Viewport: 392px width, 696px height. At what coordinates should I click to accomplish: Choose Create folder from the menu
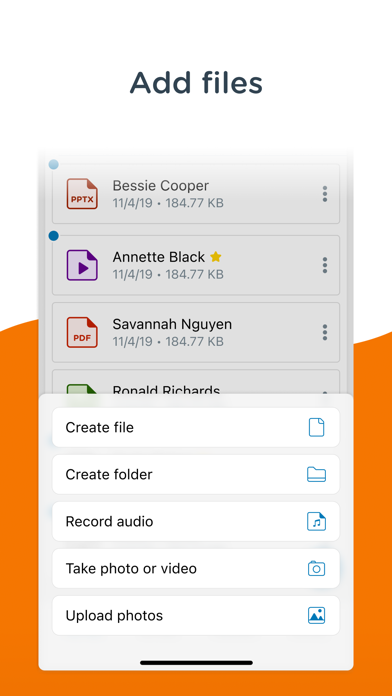click(x=196, y=475)
